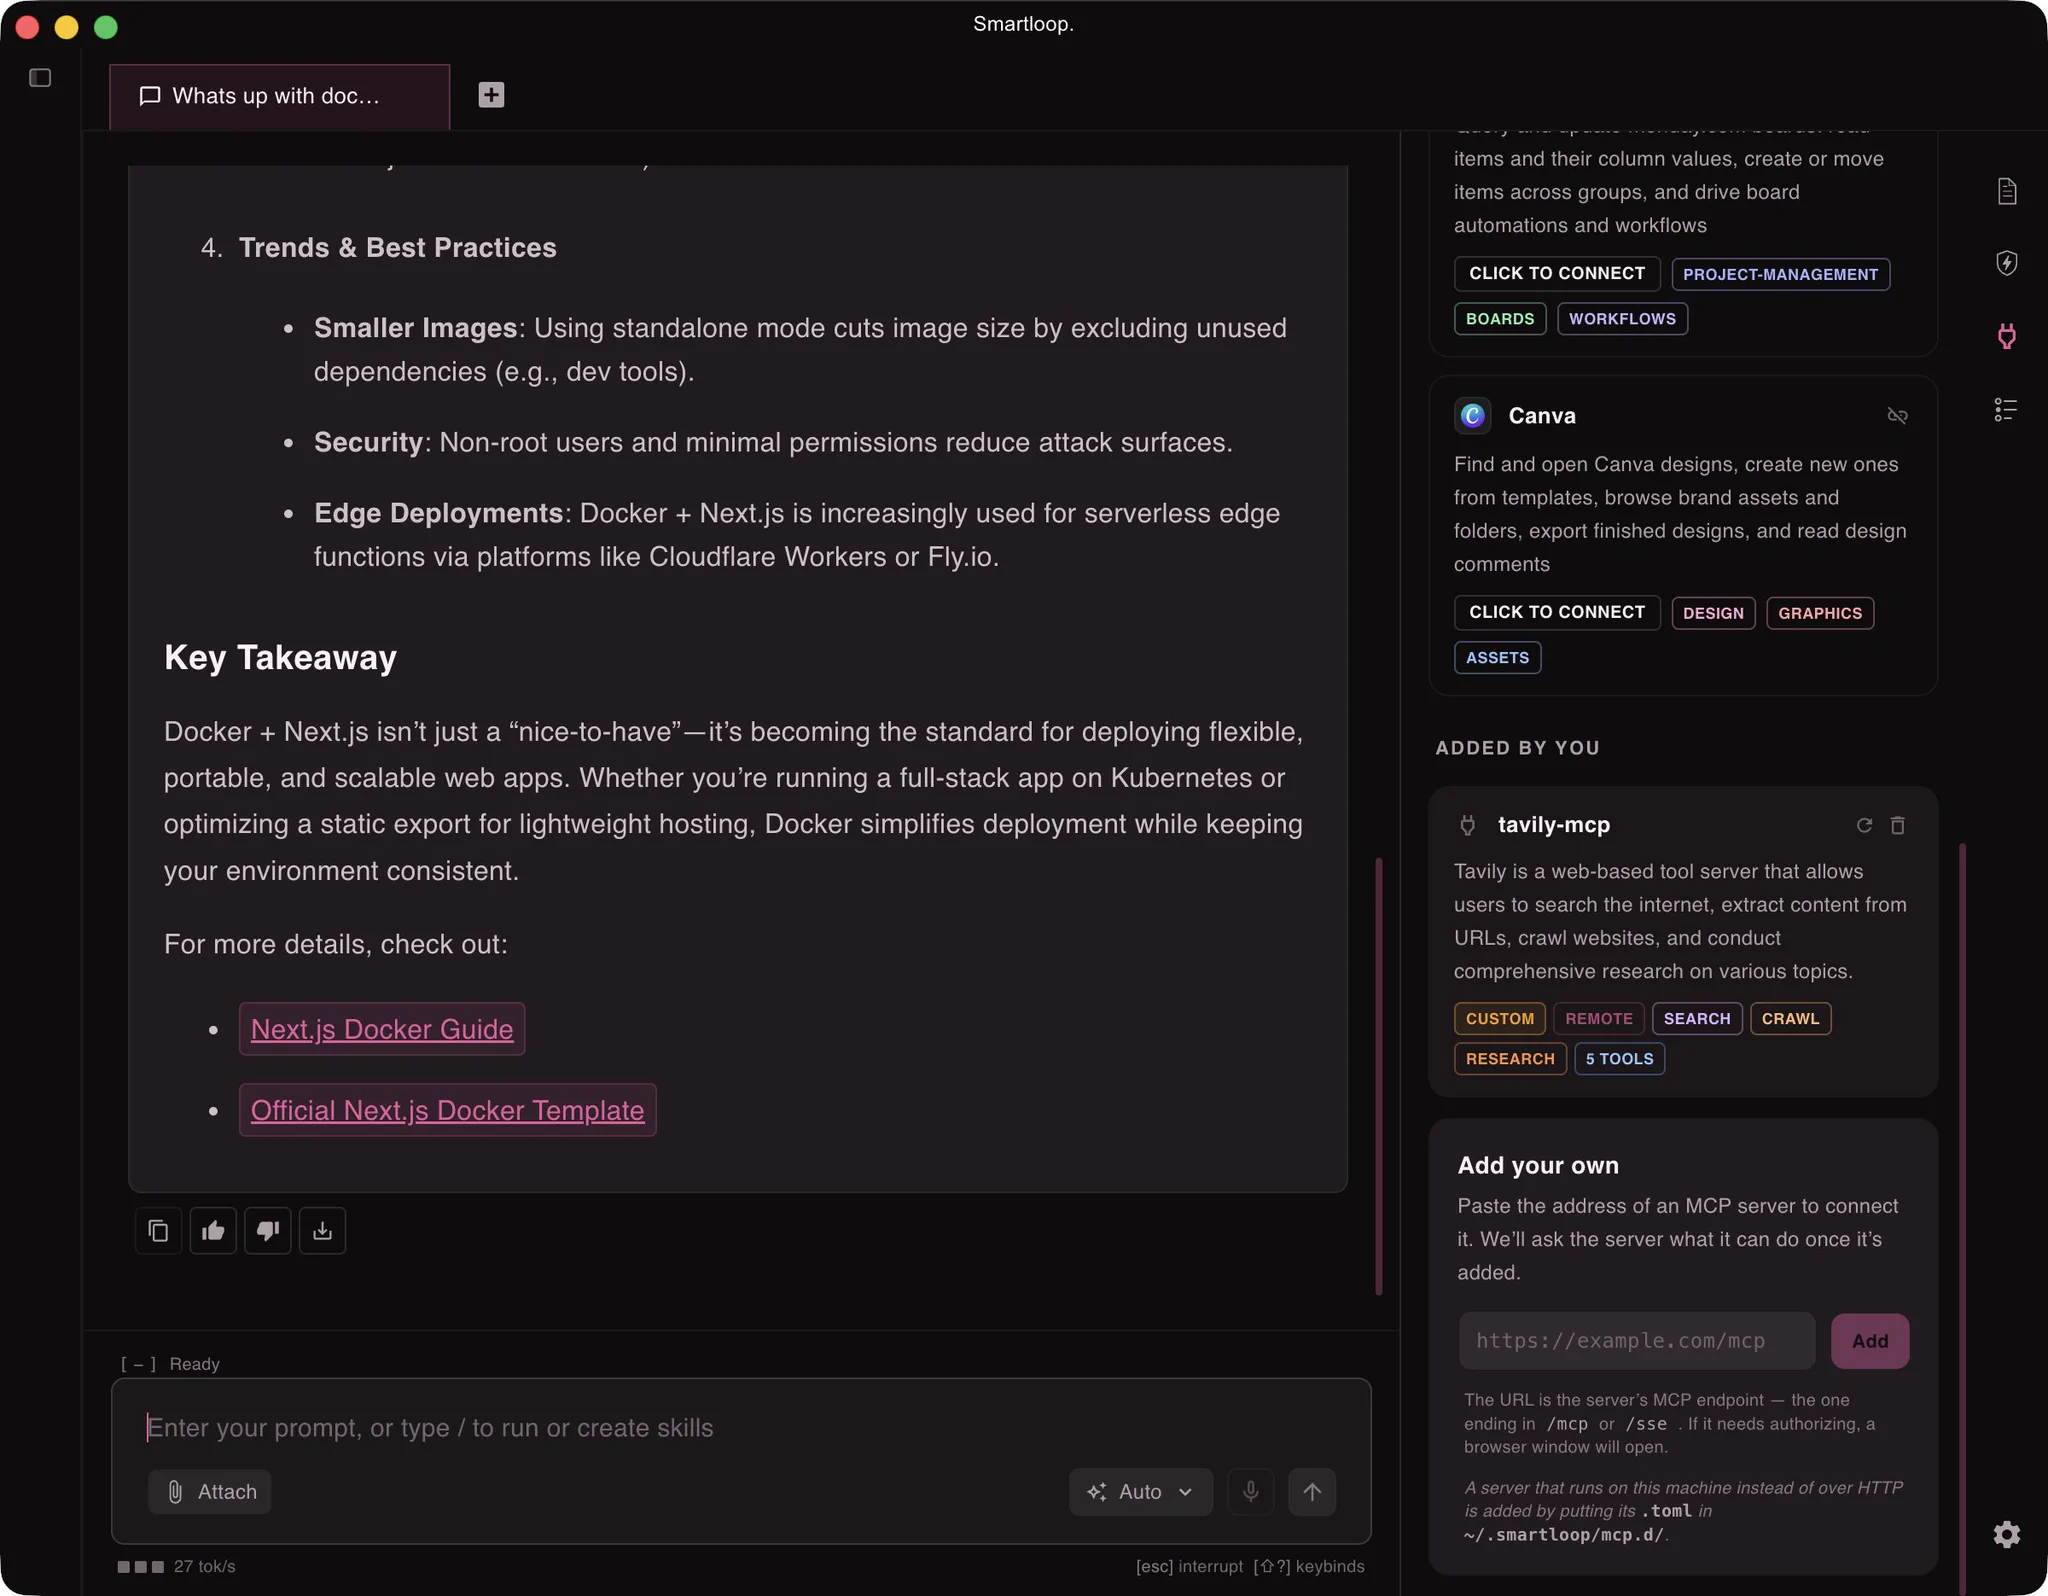
Task: Start voice input with microphone icon
Action: [1250, 1492]
